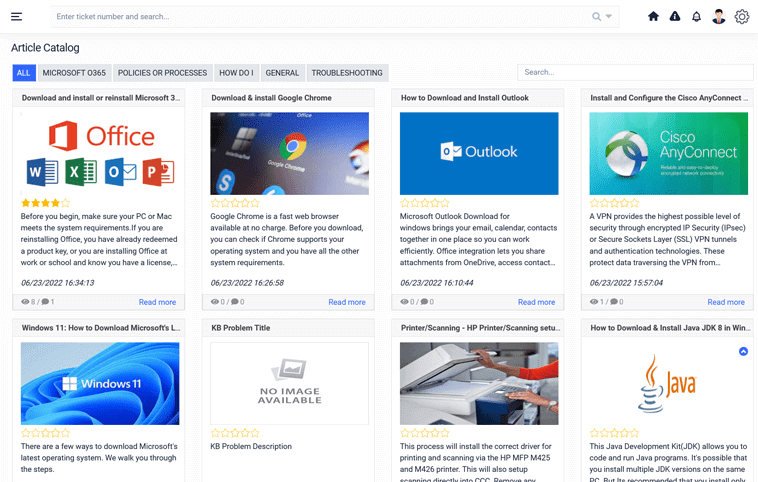Click the date 06/23/2022 16:34:13
This screenshot has height=482, width=758.
[58, 283]
